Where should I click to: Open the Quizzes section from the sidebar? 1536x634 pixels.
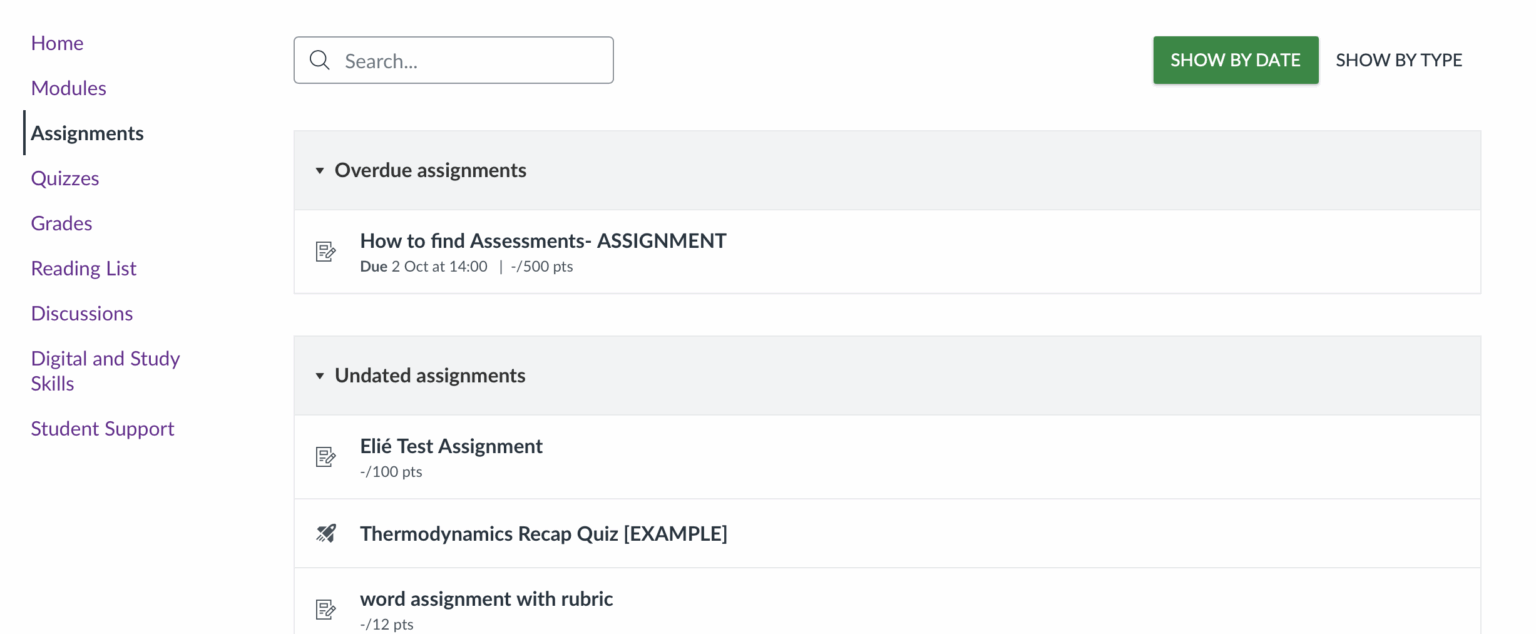point(65,178)
